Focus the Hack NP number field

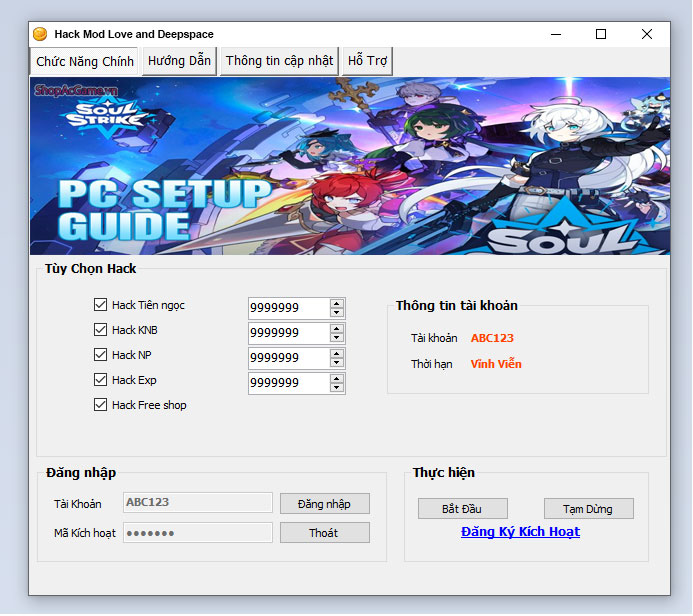288,357
